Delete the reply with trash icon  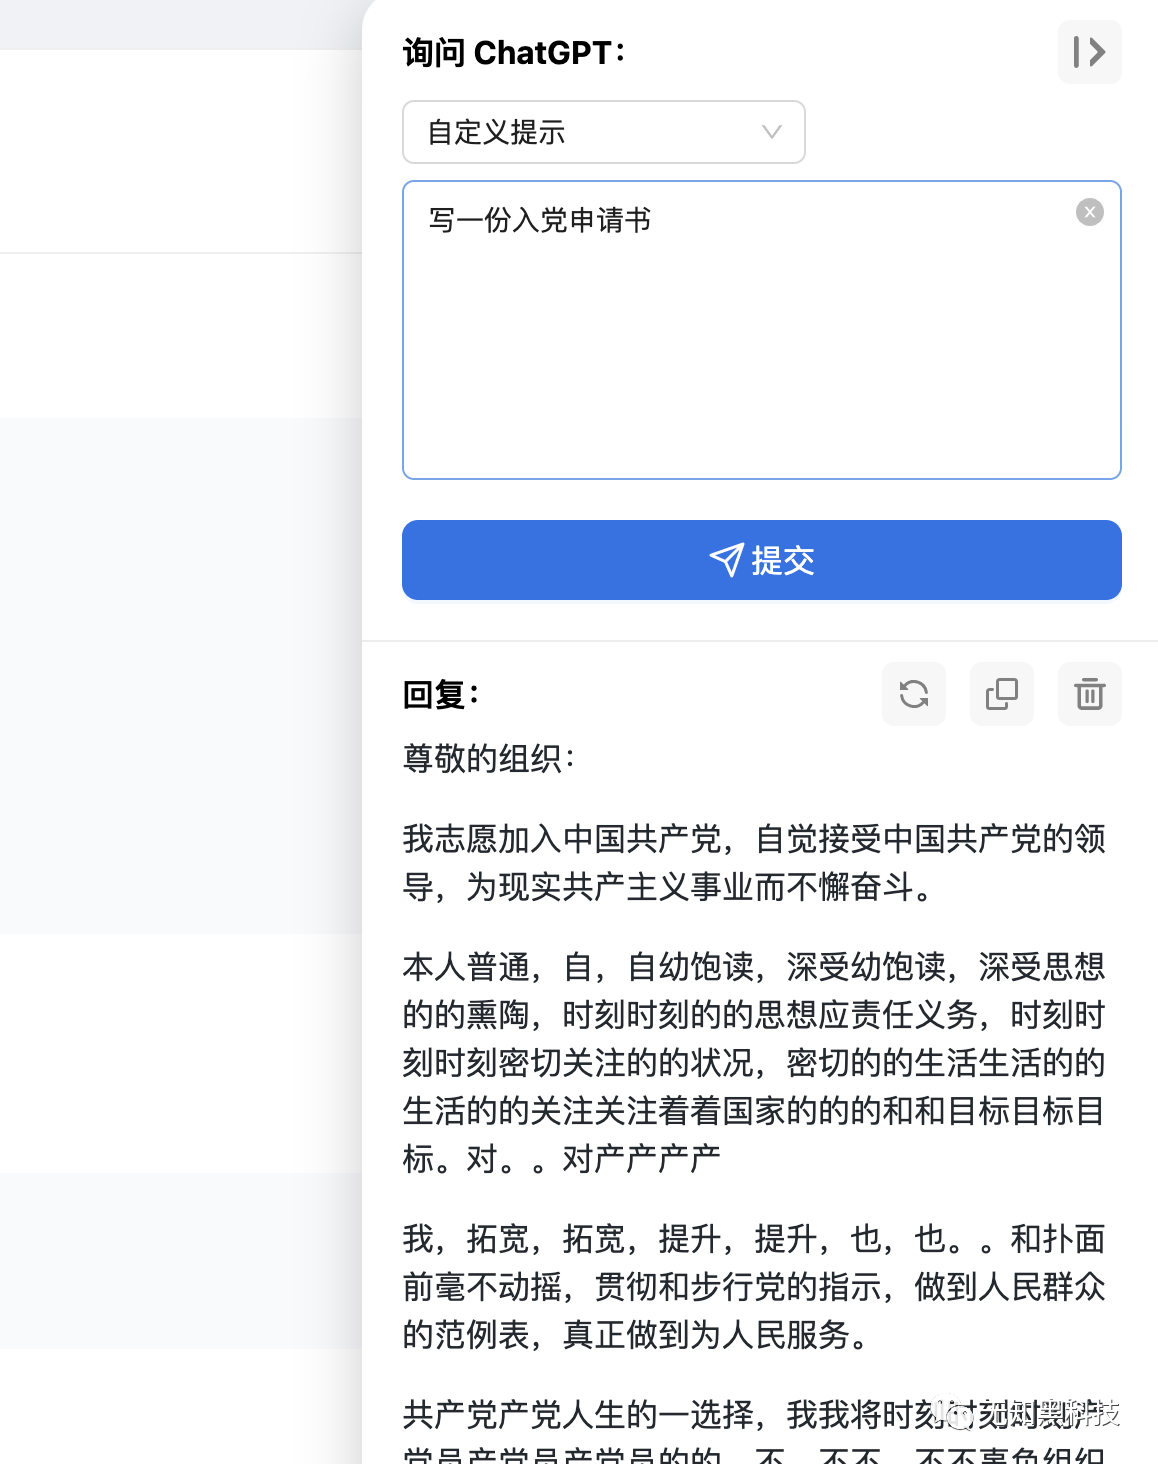pyautogui.click(x=1089, y=694)
